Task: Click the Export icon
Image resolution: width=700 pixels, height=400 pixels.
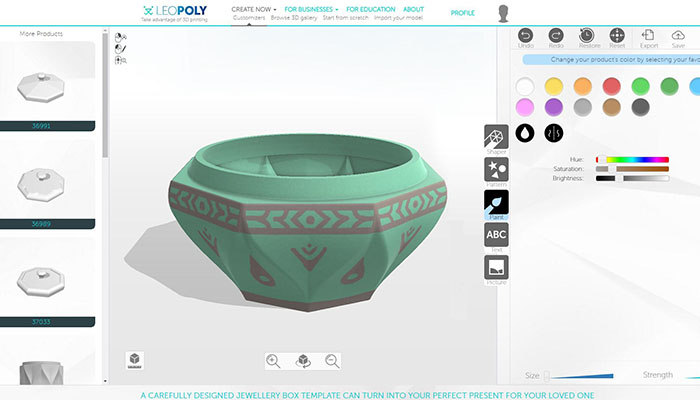Action: tap(648, 35)
